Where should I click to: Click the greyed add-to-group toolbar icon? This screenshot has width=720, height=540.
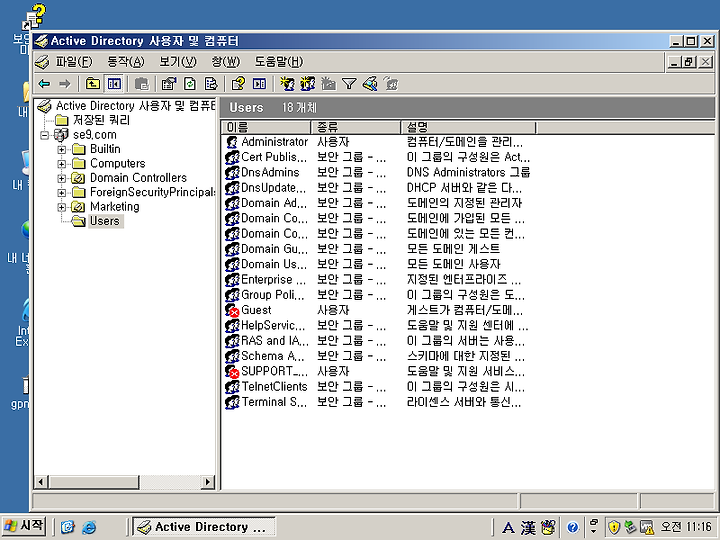[x=391, y=84]
